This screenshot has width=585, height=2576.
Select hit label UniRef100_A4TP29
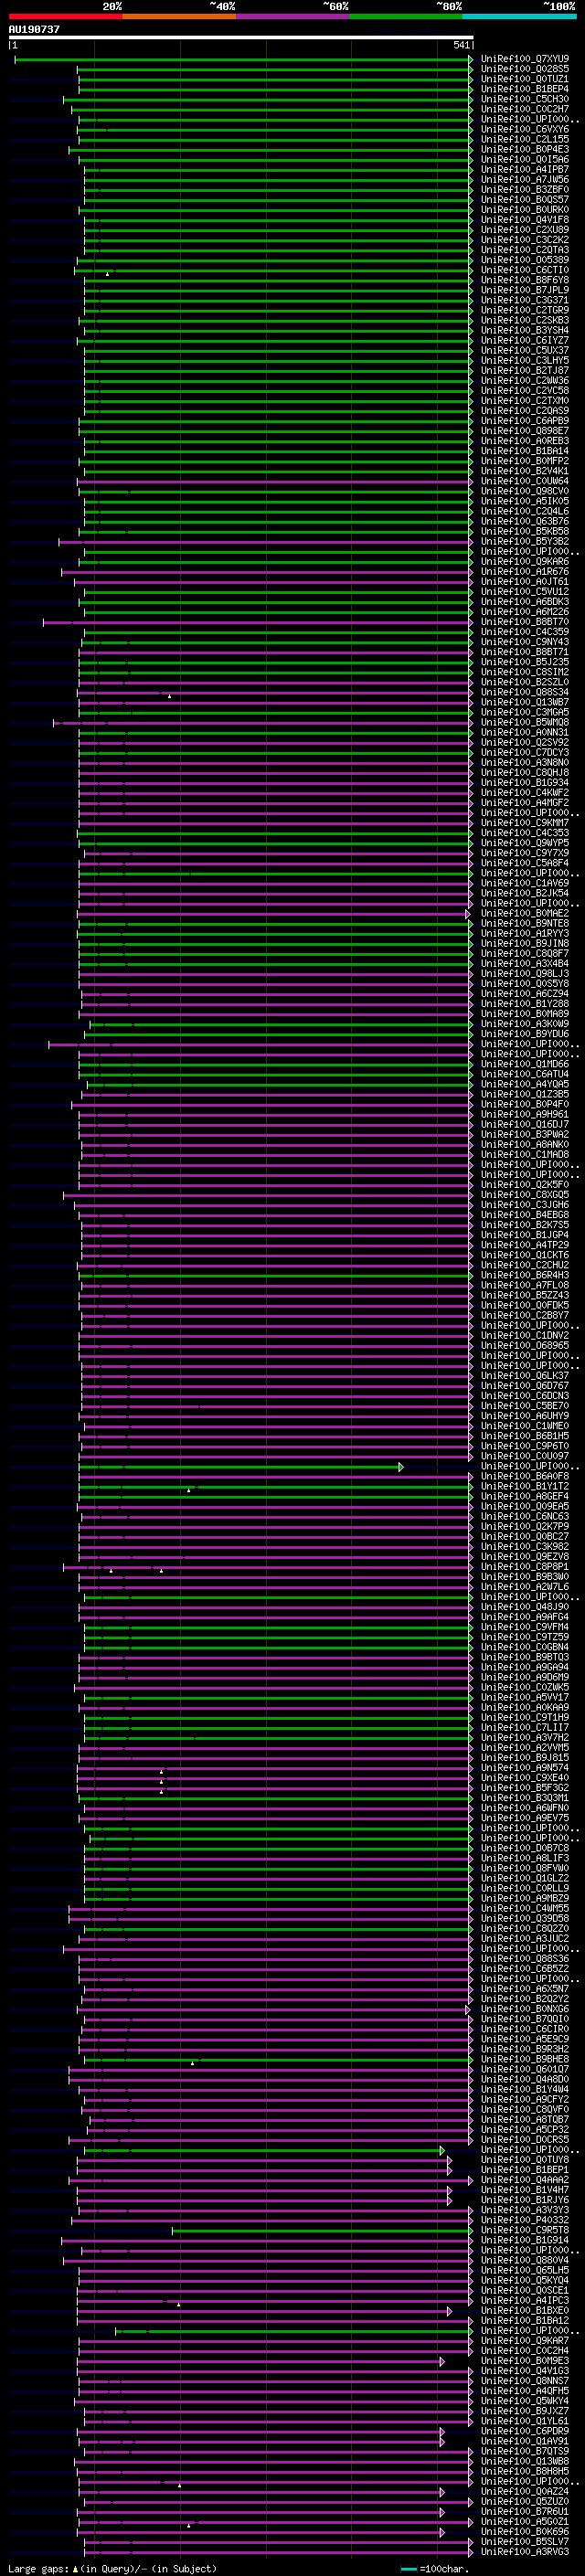525,1245
